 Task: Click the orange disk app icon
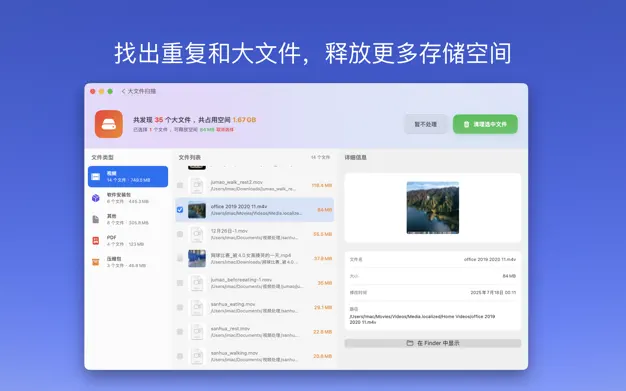109,124
